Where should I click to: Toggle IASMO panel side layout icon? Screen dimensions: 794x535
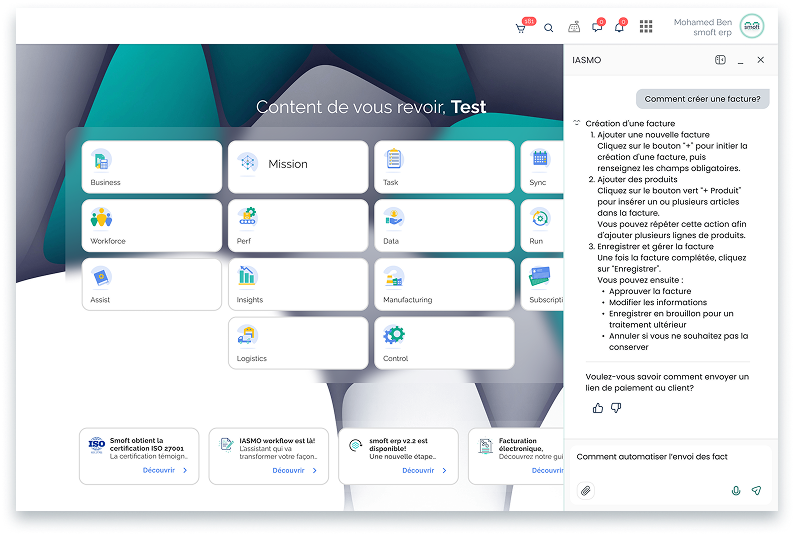point(720,60)
